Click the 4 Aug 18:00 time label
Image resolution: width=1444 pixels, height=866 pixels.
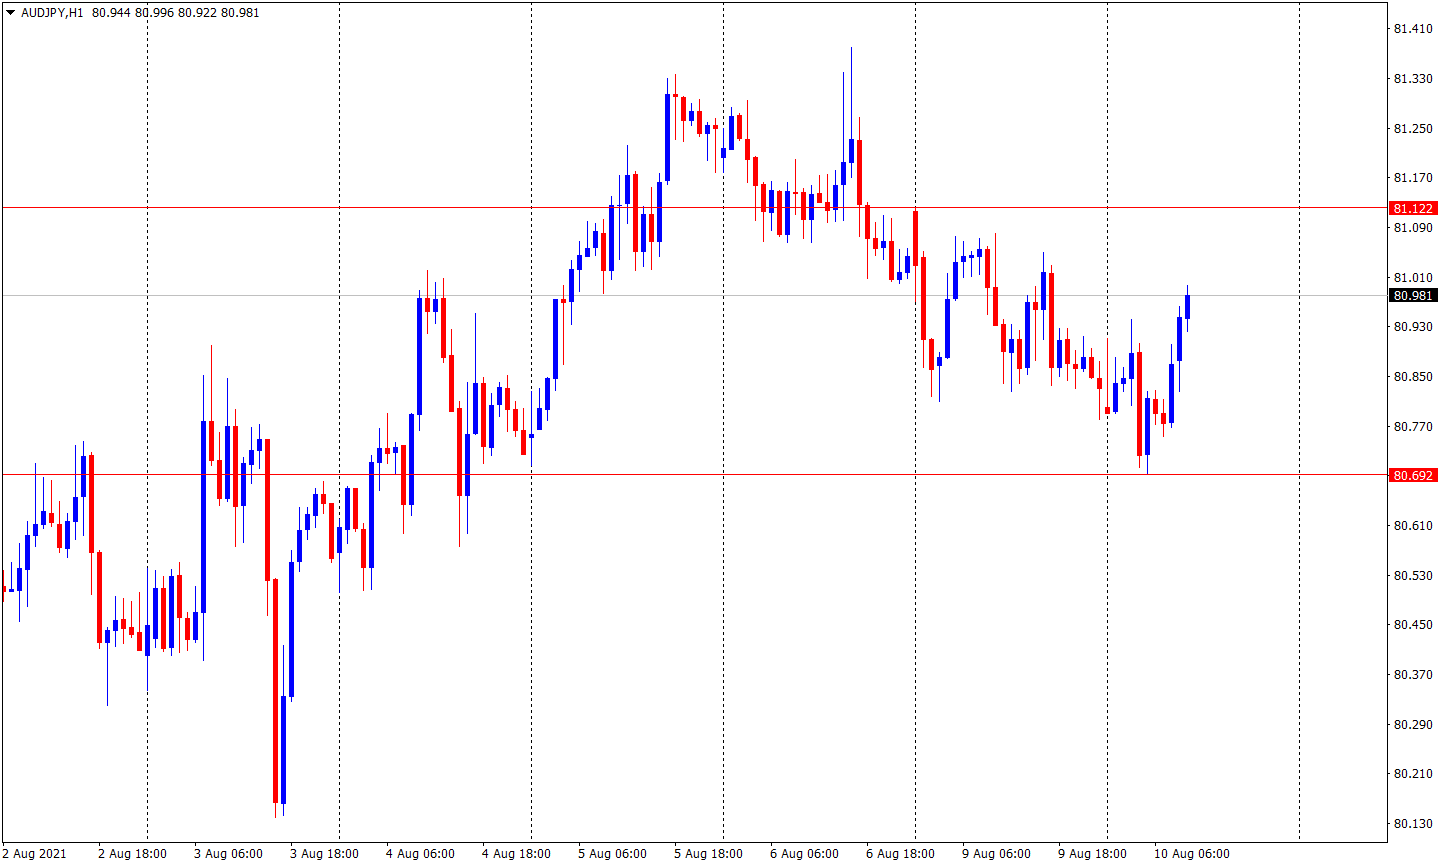tap(516, 854)
